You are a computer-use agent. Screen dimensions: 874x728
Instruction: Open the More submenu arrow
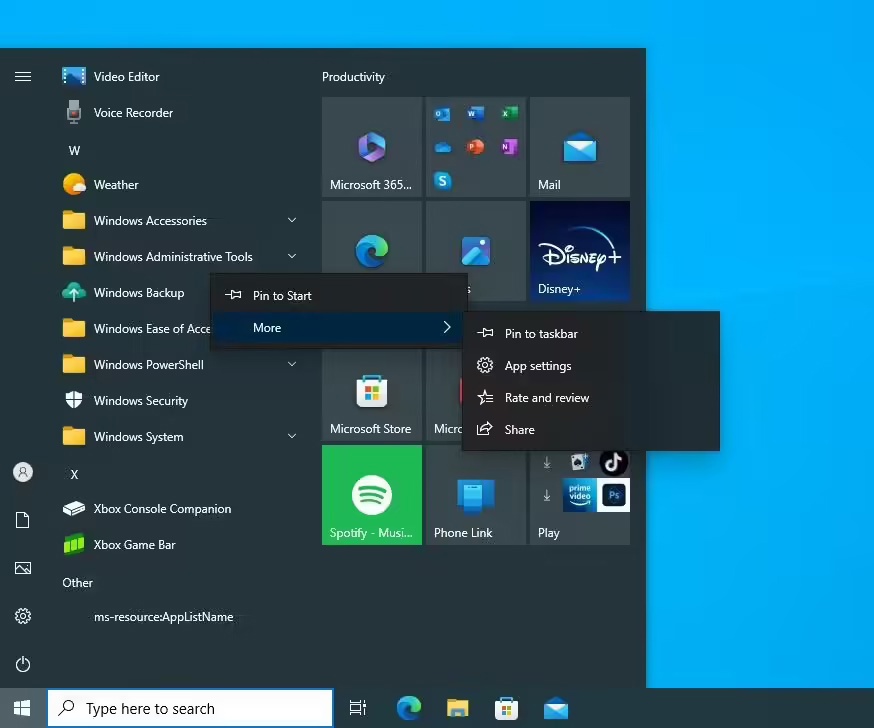[x=447, y=327]
